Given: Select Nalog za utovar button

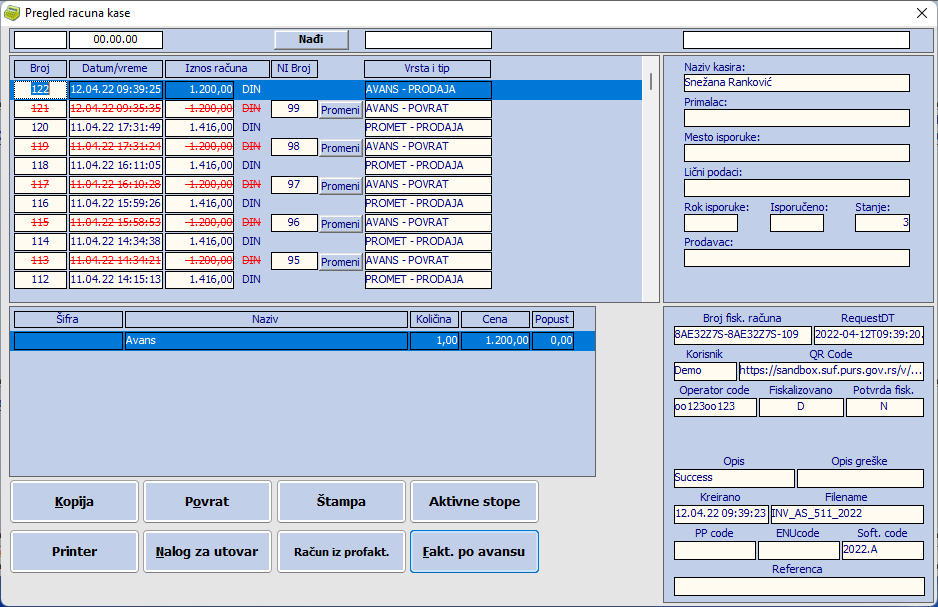Looking at the screenshot, I should click(x=207, y=551).
